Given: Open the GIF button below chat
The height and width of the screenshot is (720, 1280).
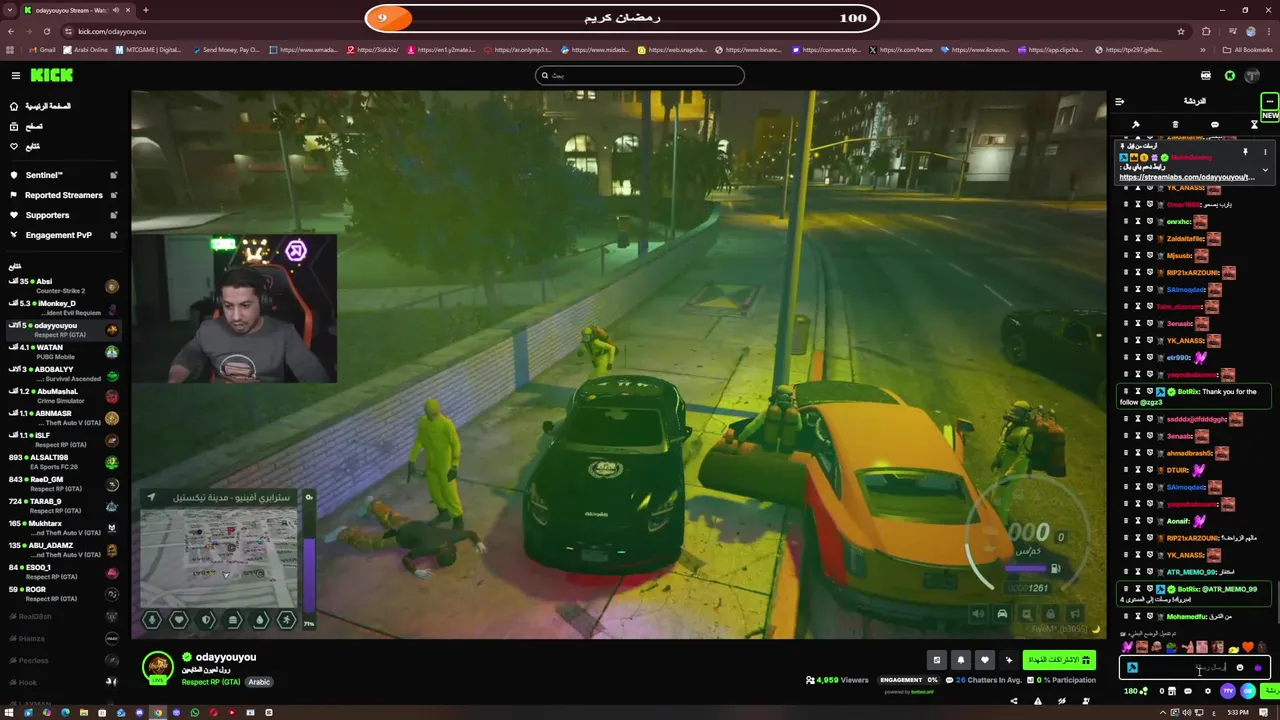Looking at the screenshot, I should point(1247,691).
